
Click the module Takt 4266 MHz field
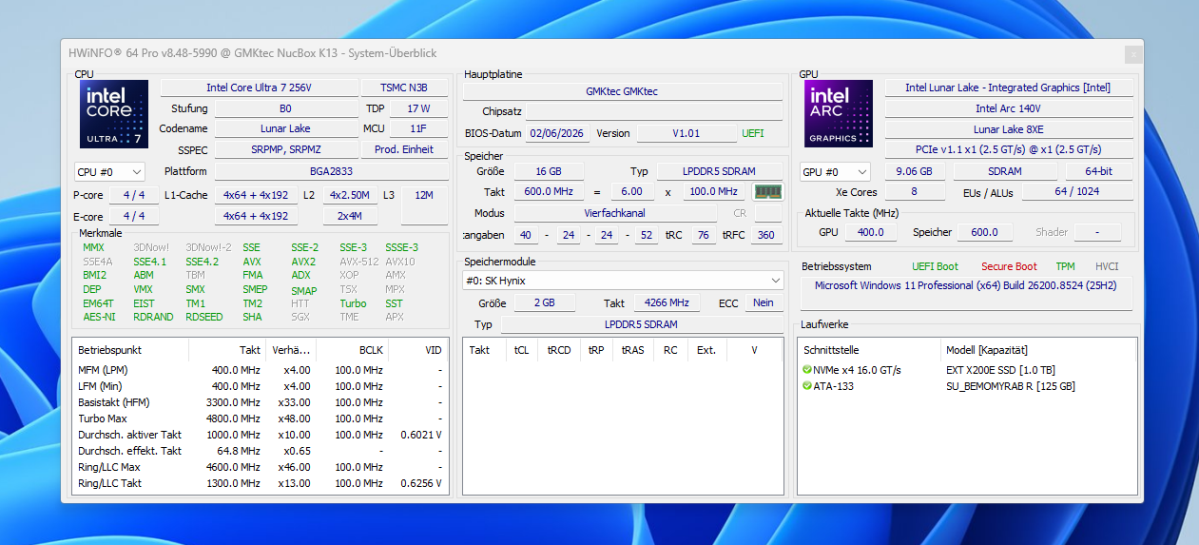point(667,303)
